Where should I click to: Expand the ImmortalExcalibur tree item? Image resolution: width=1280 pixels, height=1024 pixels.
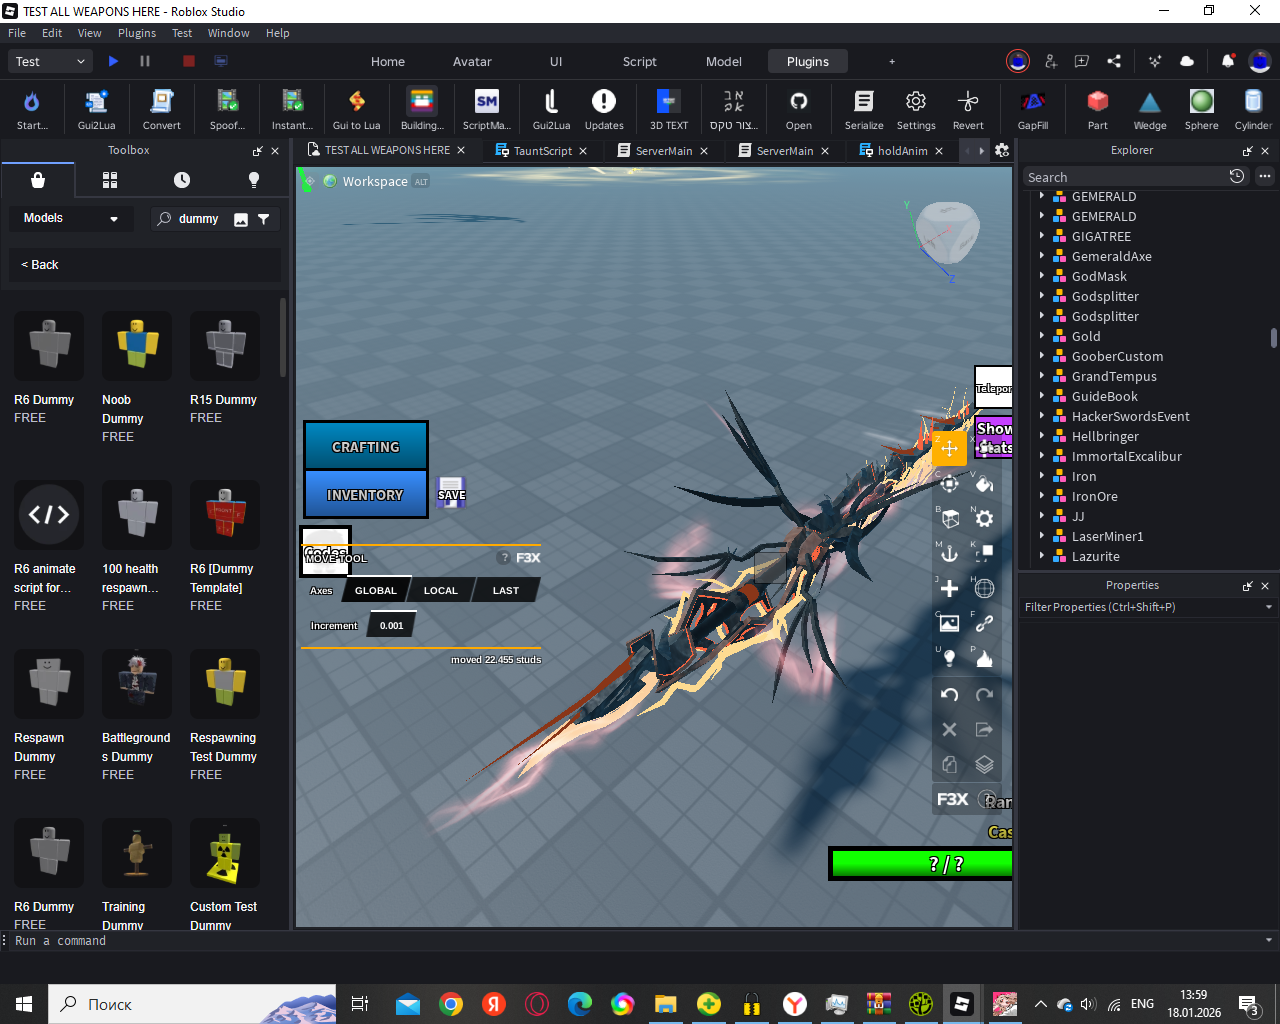pyautogui.click(x=1042, y=456)
